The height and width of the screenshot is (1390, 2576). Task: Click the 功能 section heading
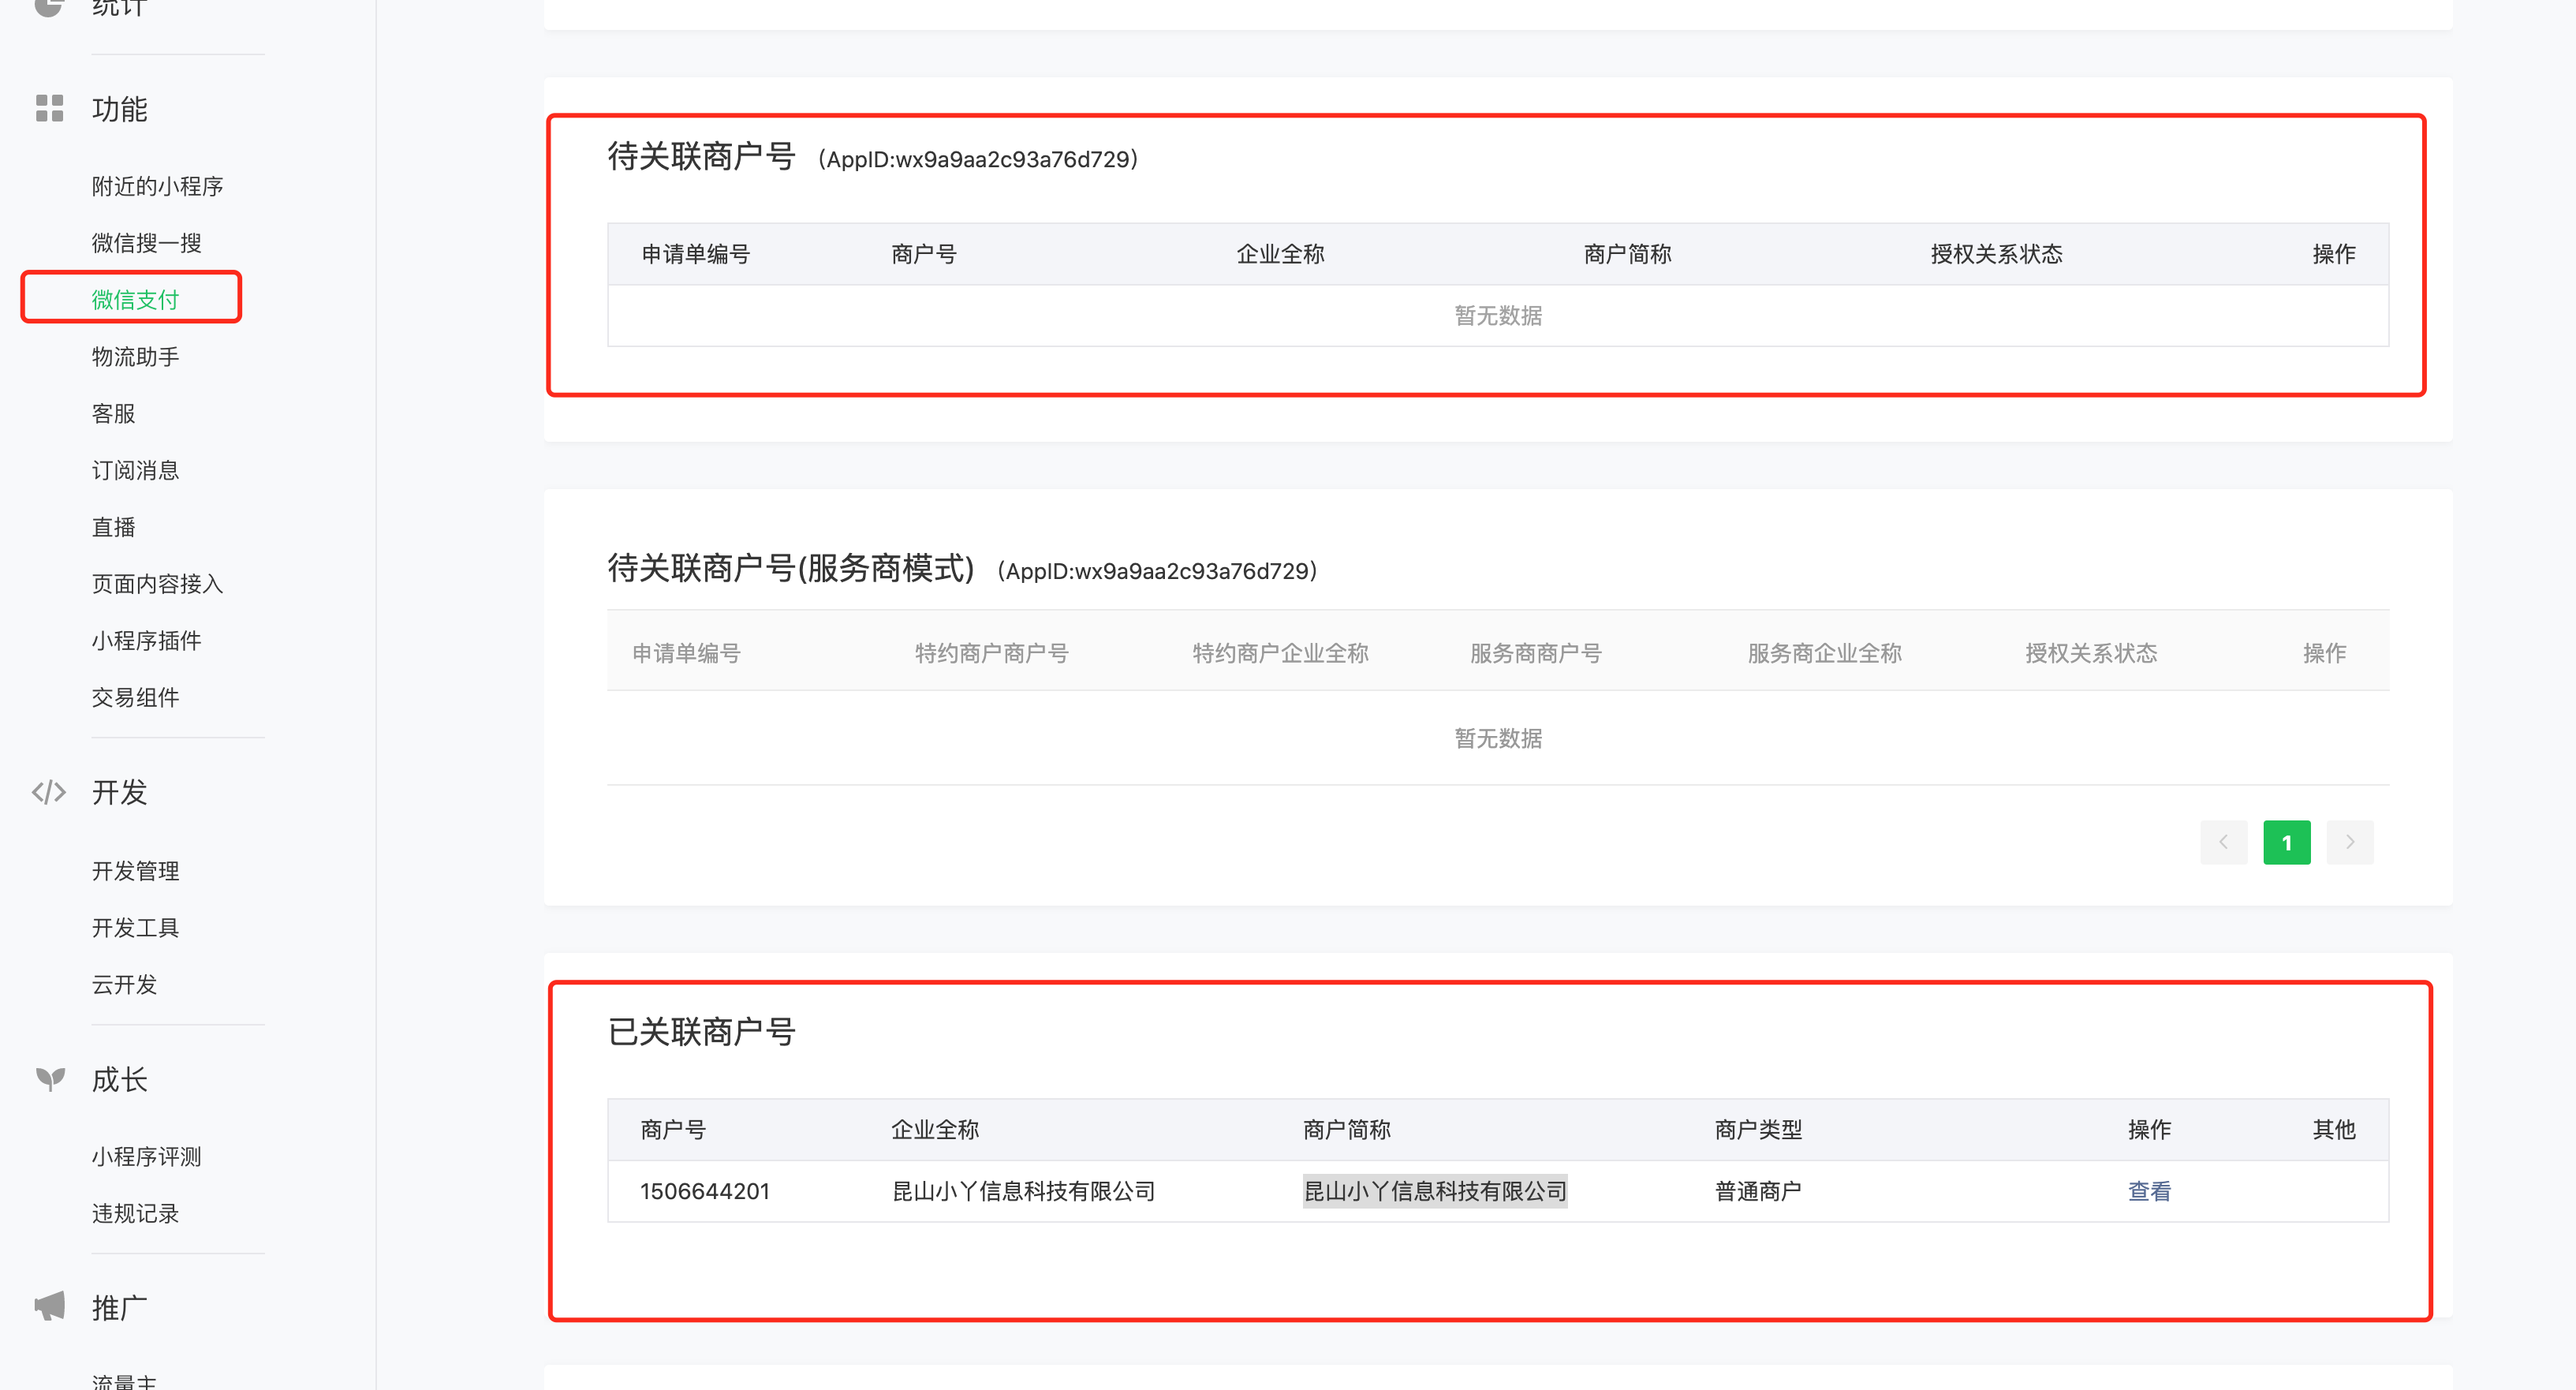(119, 108)
